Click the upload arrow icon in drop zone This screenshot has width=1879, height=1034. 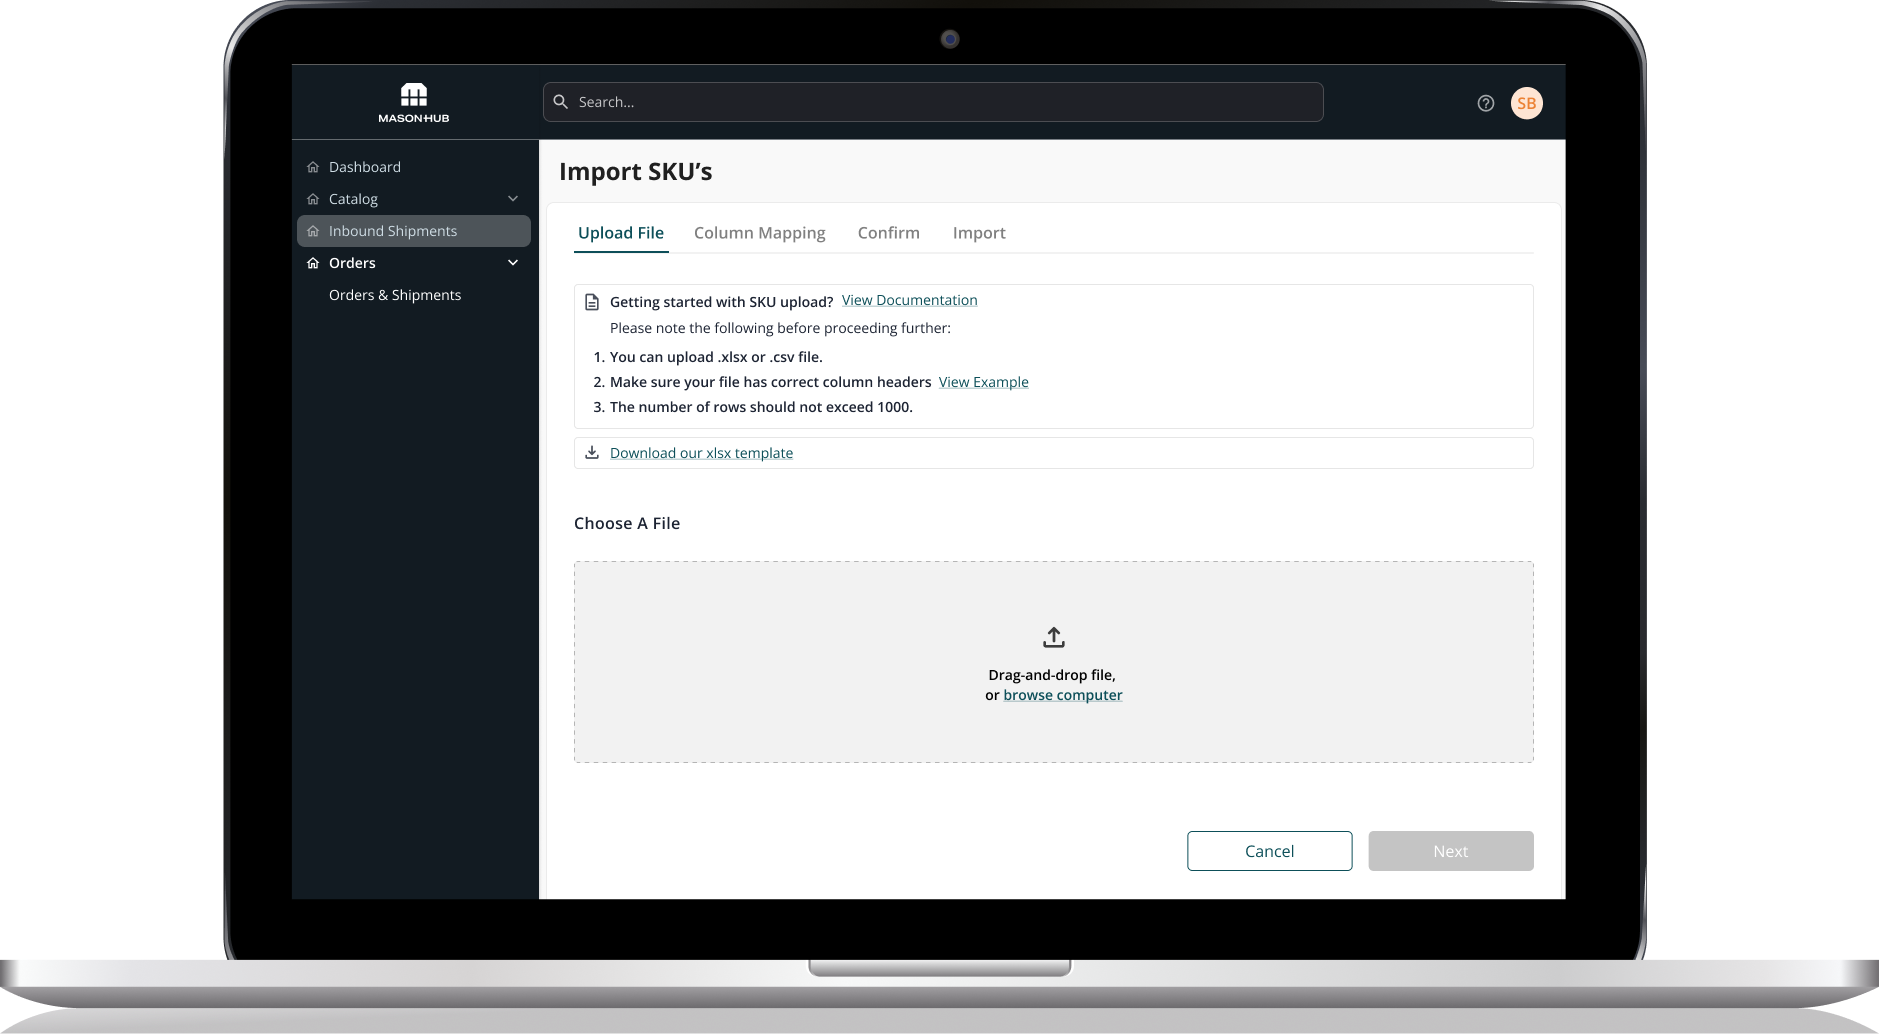point(1053,636)
